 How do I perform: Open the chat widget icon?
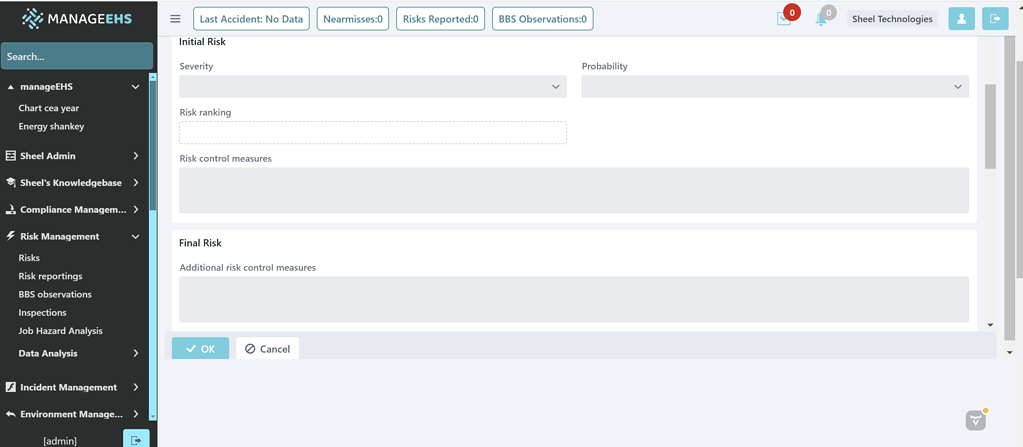976,420
